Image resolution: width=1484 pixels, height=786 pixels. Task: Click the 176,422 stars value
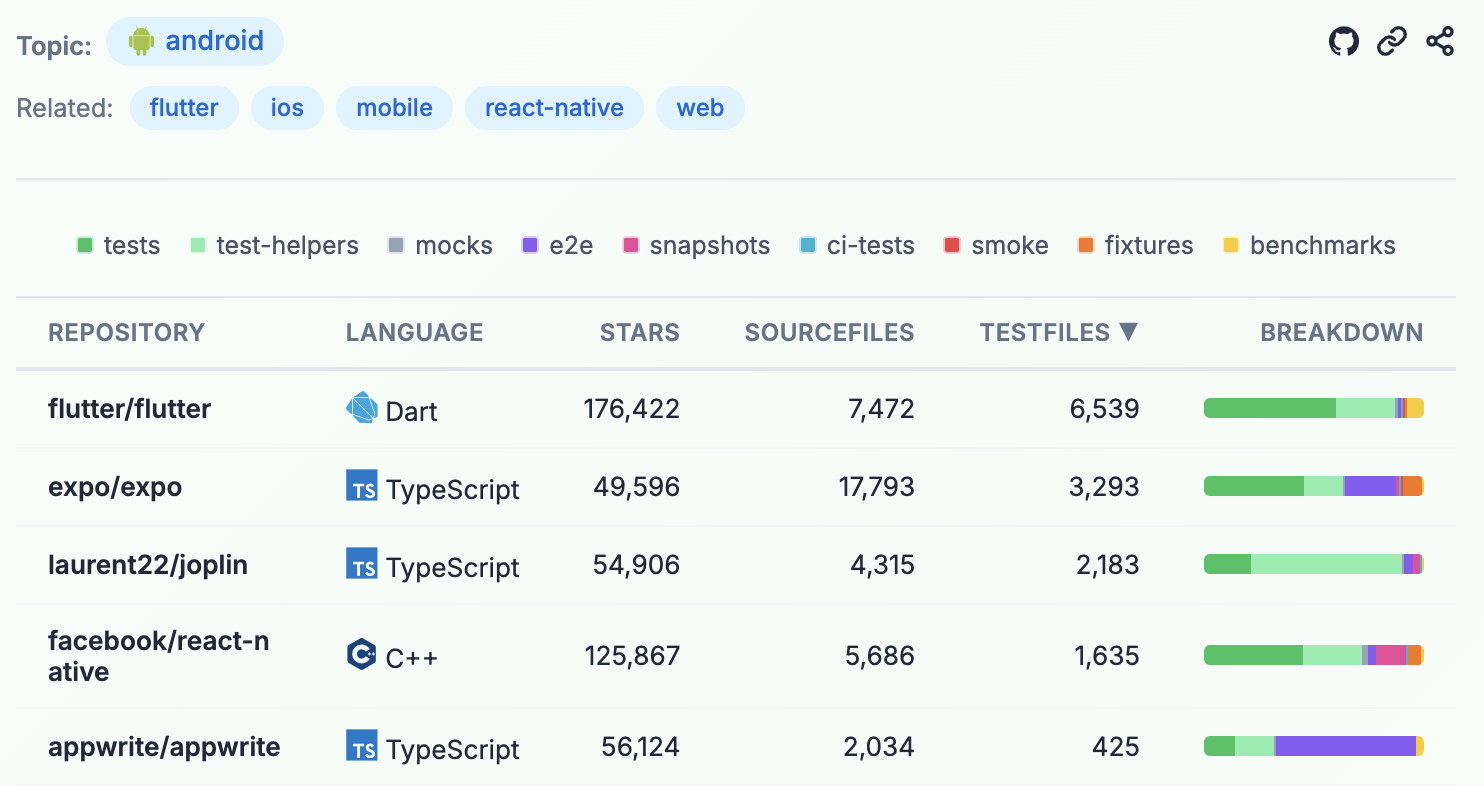coord(631,408)
